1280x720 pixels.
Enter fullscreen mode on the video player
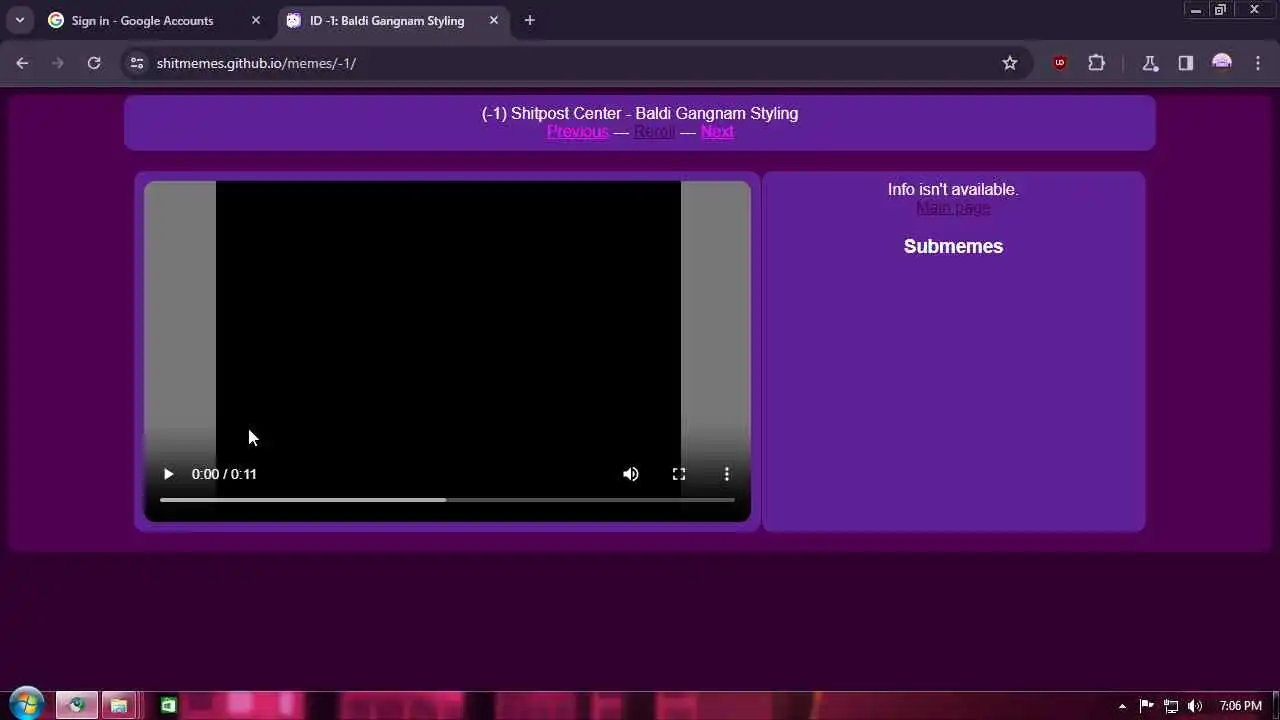(x=679, y=474)
